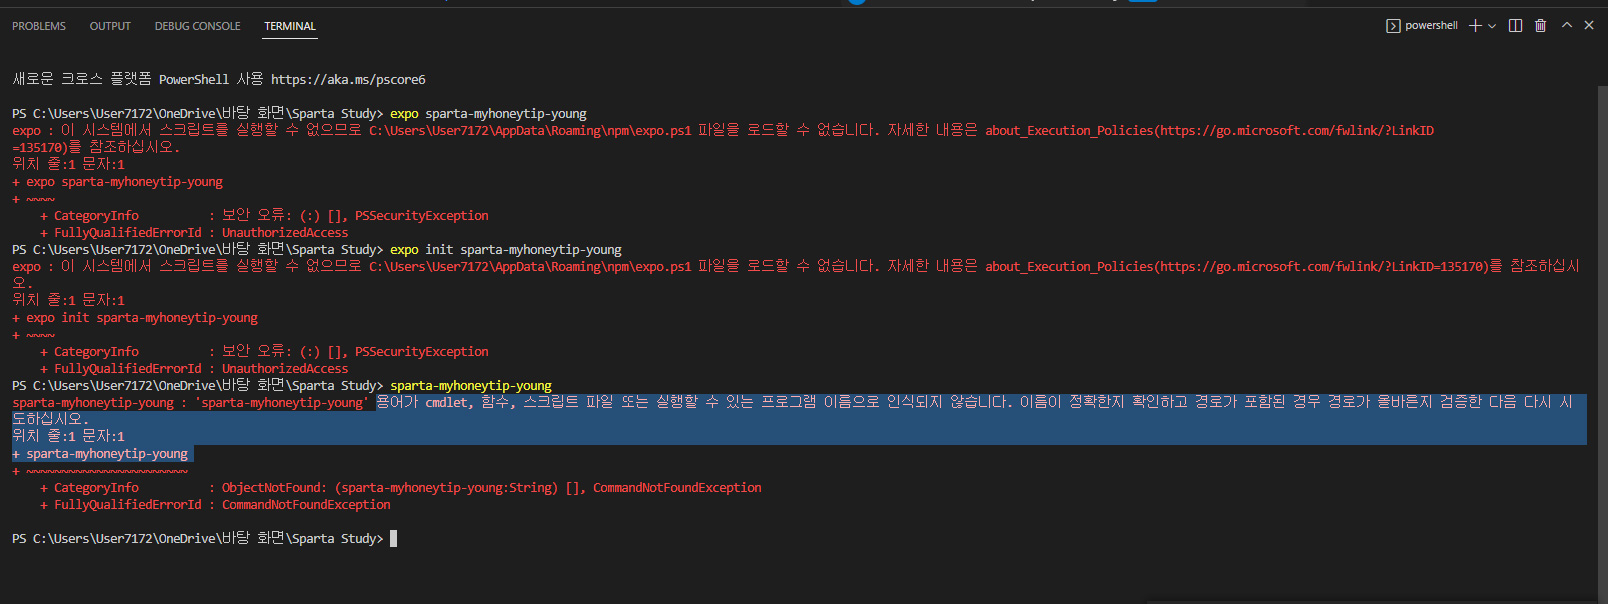Open the OUTPUT panel tab
This screenshot has width=1608, height=604.
[x=110, y=26]
